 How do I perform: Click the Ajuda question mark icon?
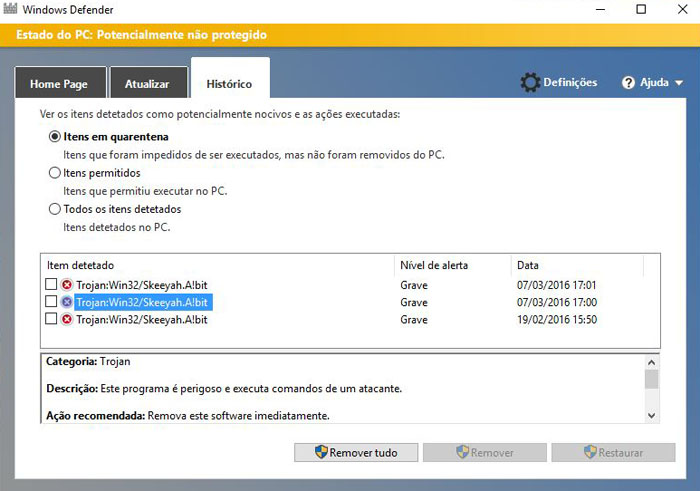[x=628, y=83]
